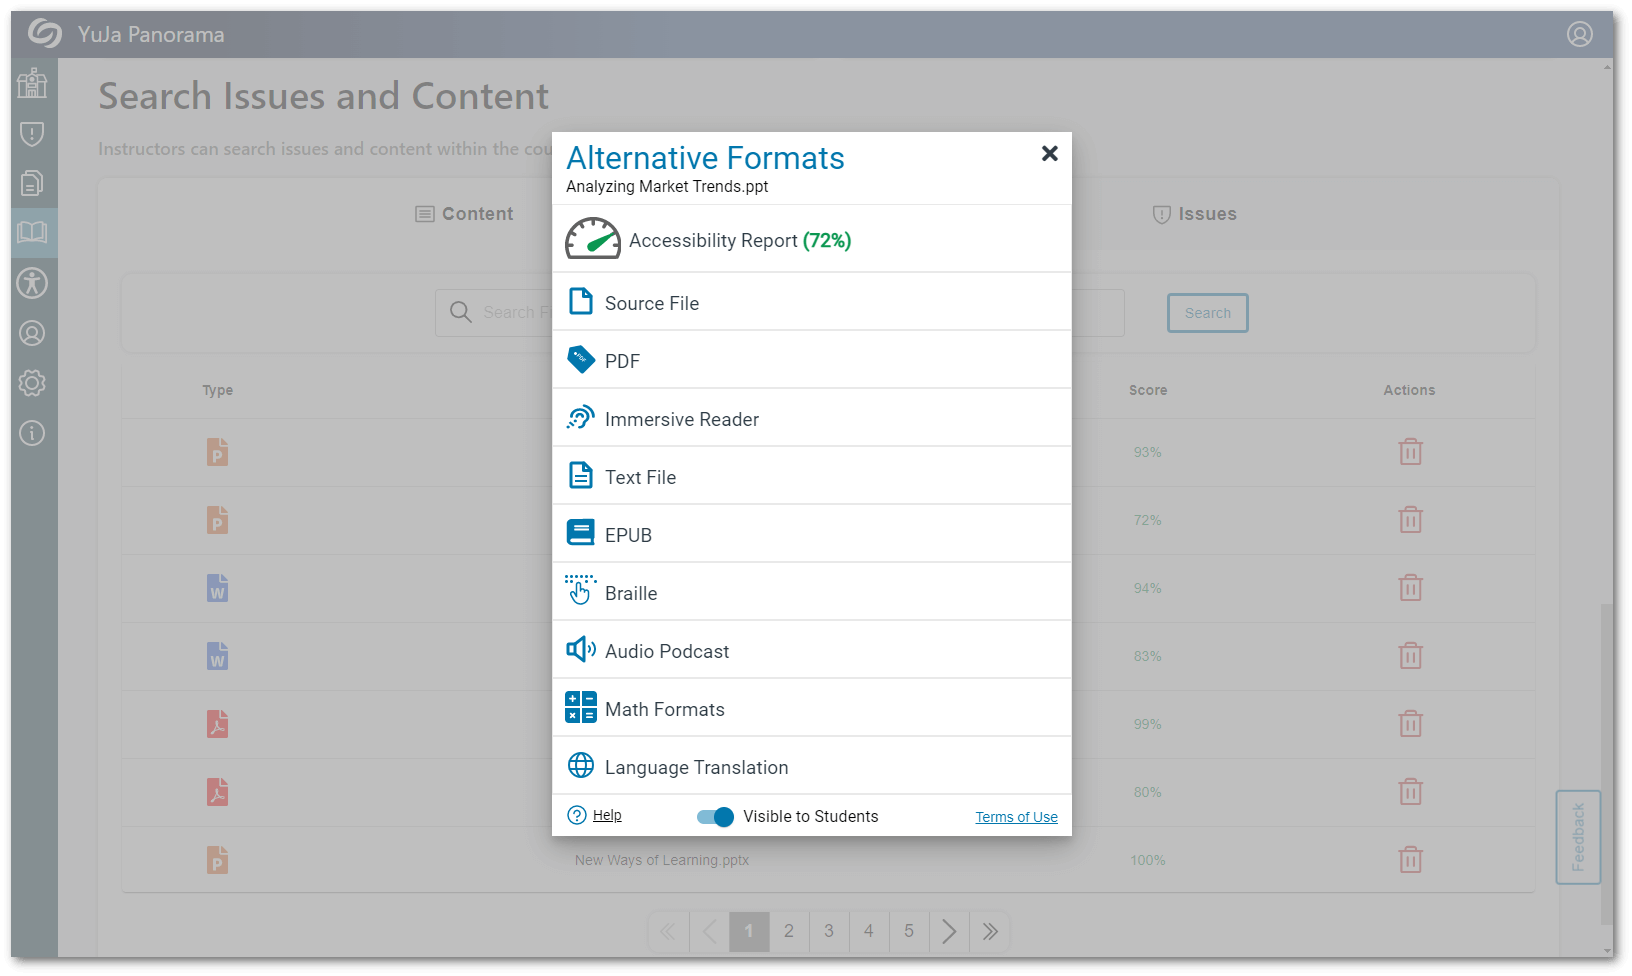Go to next page arrow in pagination
The image size is (1632, 976).
point(949,932)
